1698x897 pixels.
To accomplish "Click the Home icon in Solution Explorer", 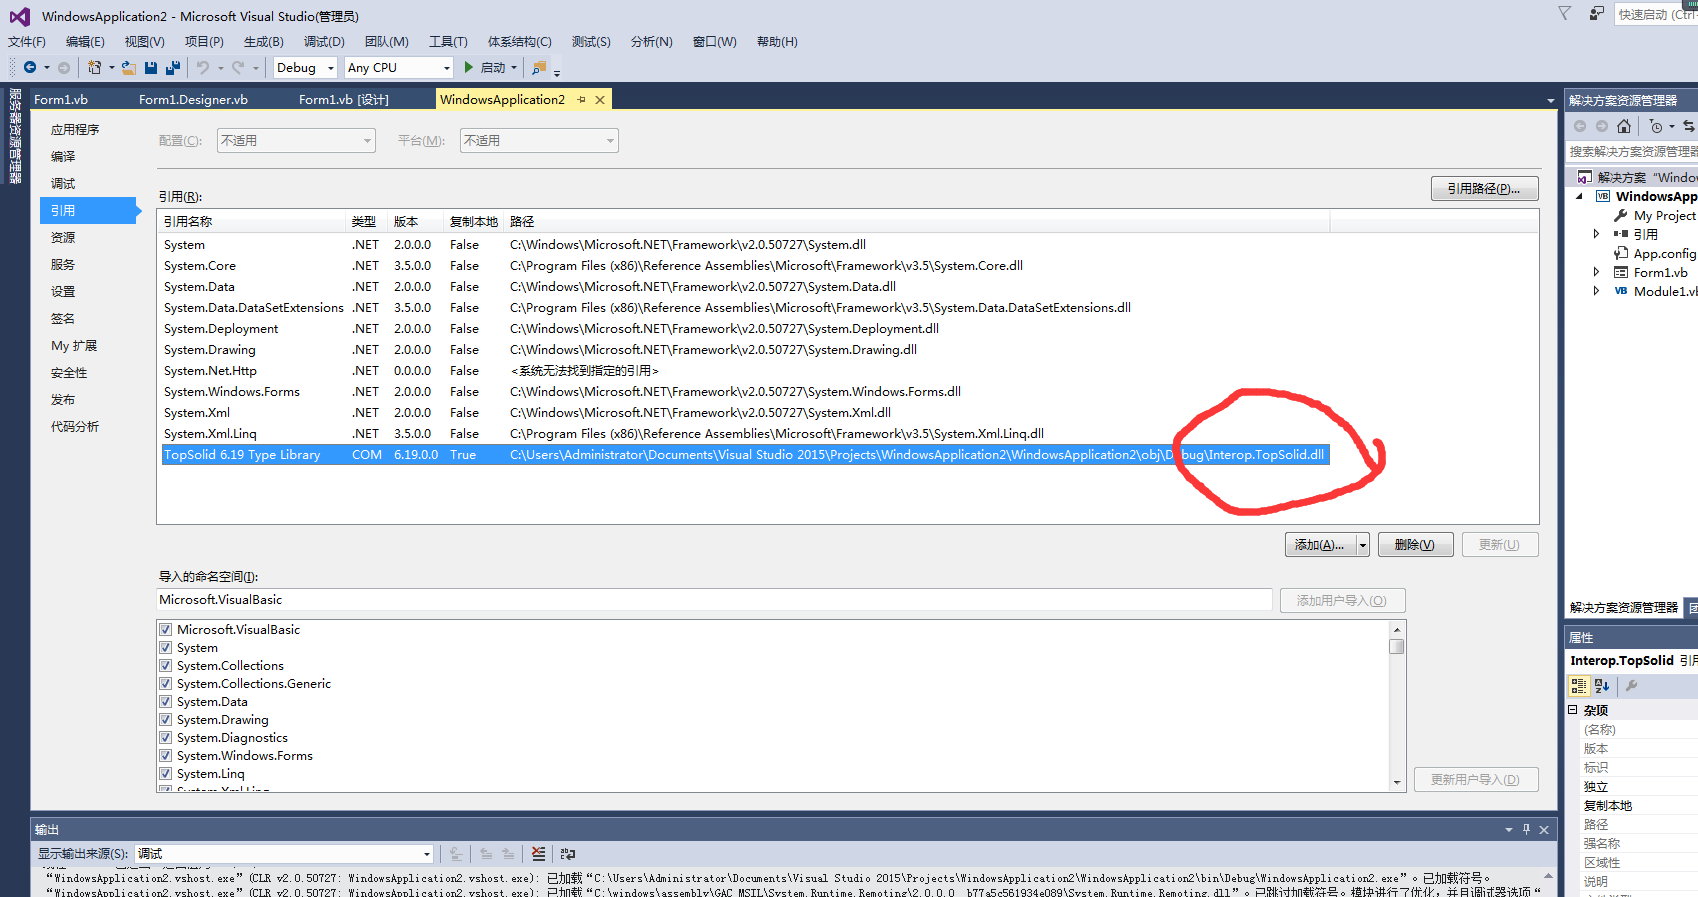I will pos(1624,126).
